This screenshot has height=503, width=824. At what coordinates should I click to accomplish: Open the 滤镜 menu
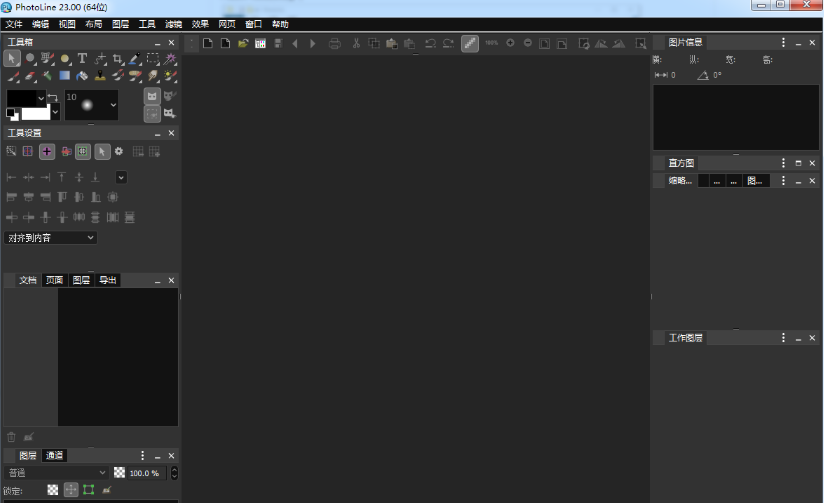(174, 23)
